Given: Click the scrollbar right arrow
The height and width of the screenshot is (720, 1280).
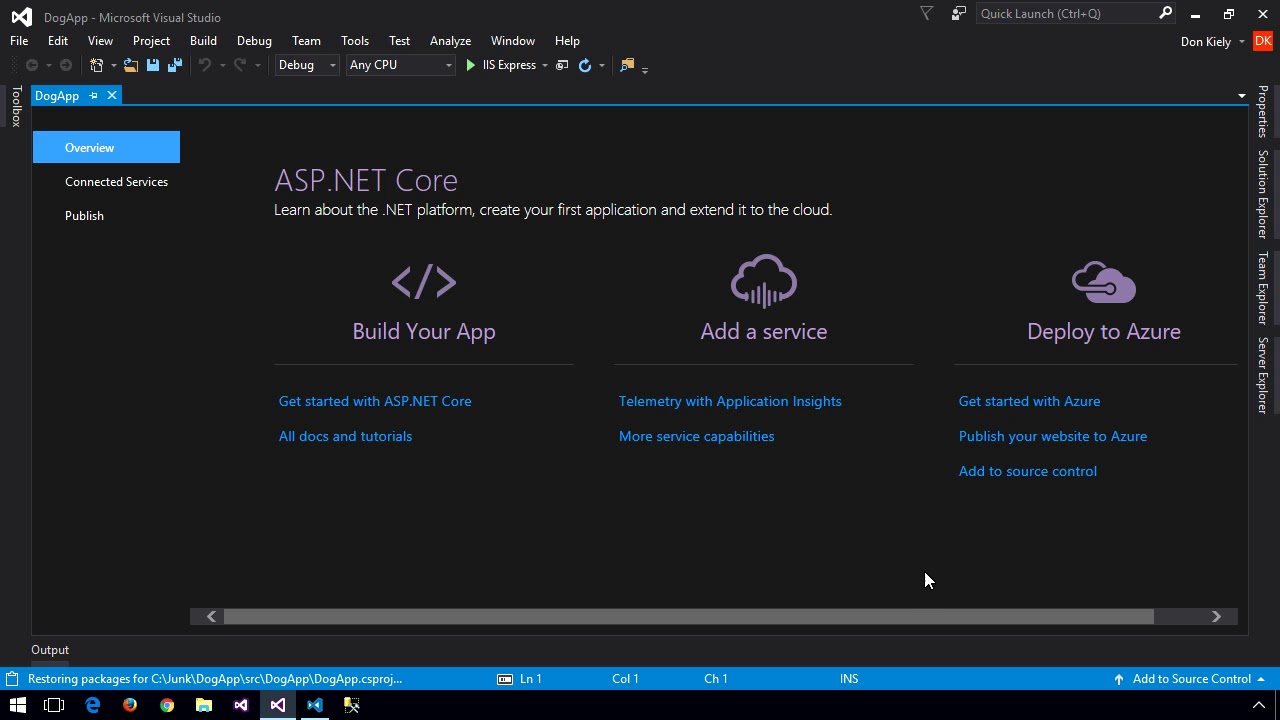Looking at the screenshot, I should tap(1216, 617).
